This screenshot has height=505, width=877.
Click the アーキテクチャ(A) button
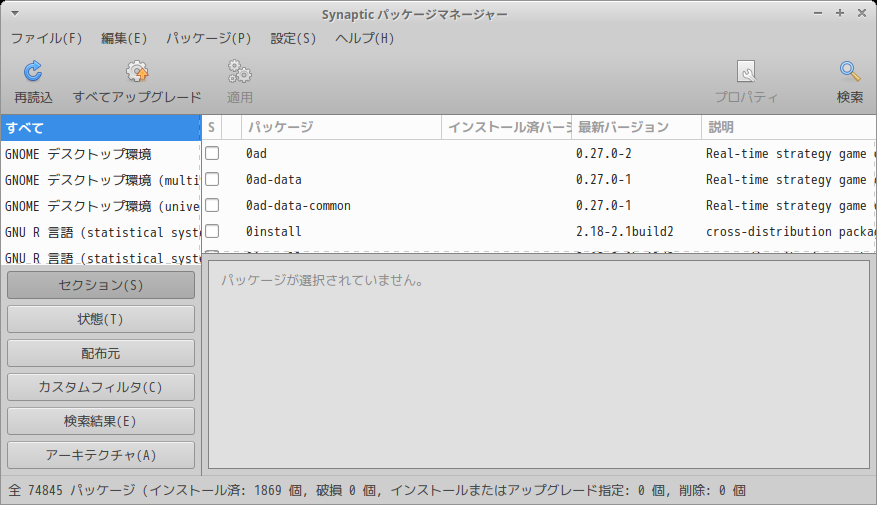pyautogui.click(x=101, y=455)
